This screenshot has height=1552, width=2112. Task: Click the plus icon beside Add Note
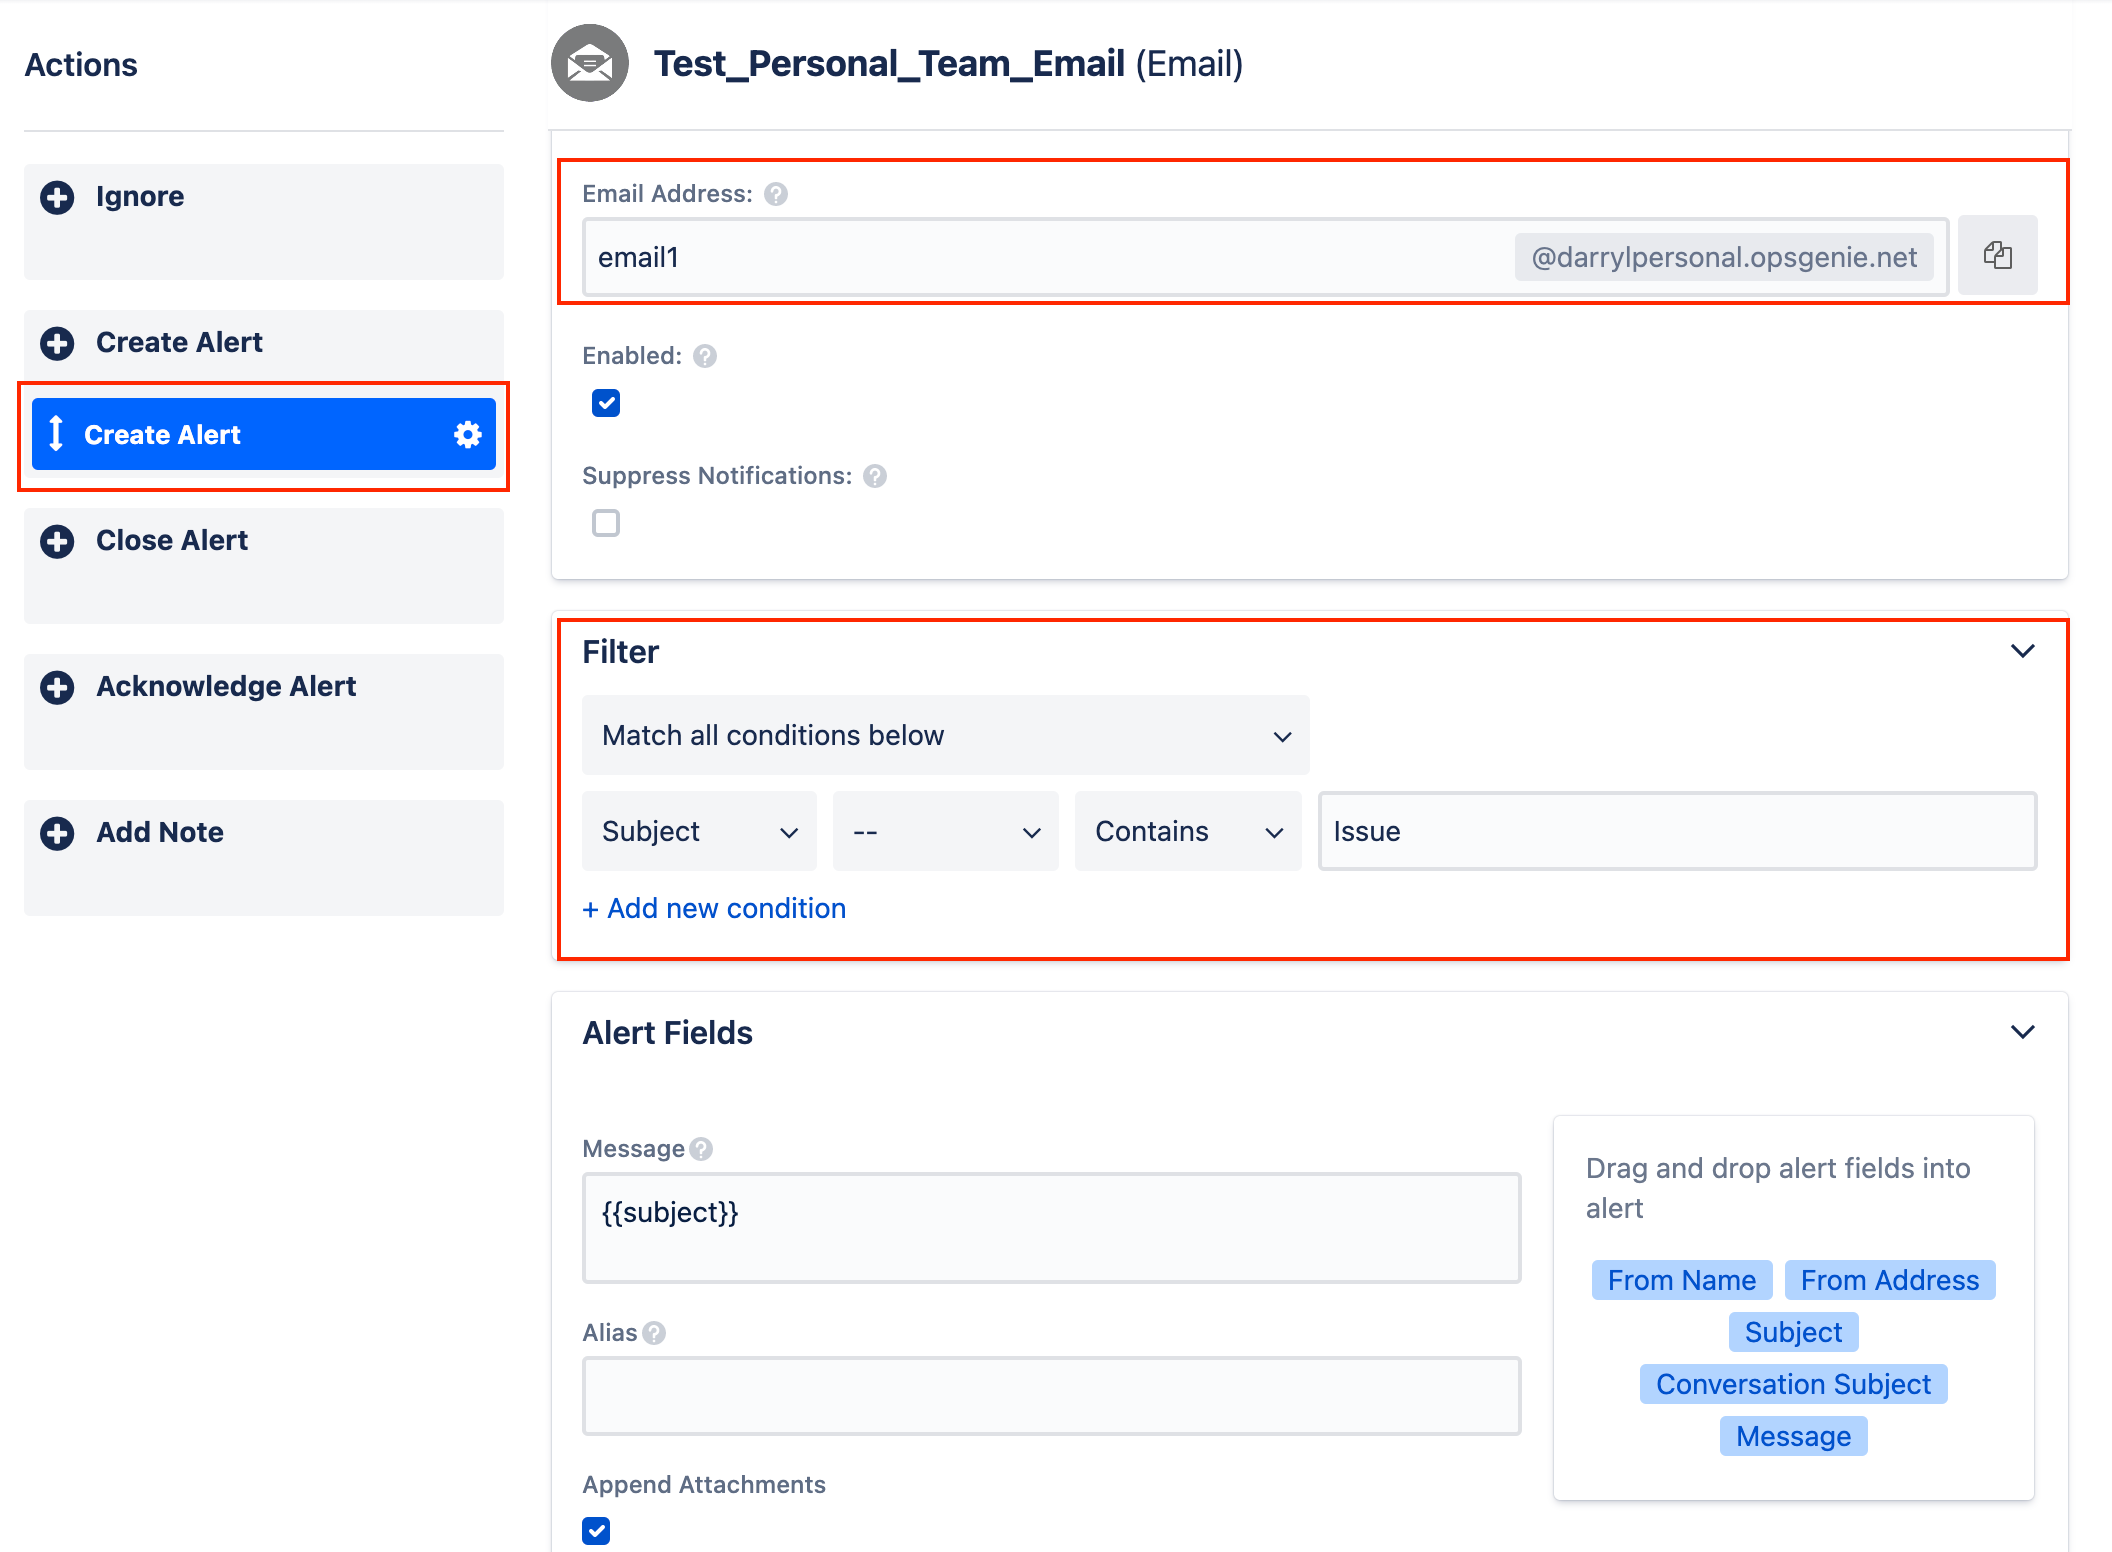click(57, 833)
